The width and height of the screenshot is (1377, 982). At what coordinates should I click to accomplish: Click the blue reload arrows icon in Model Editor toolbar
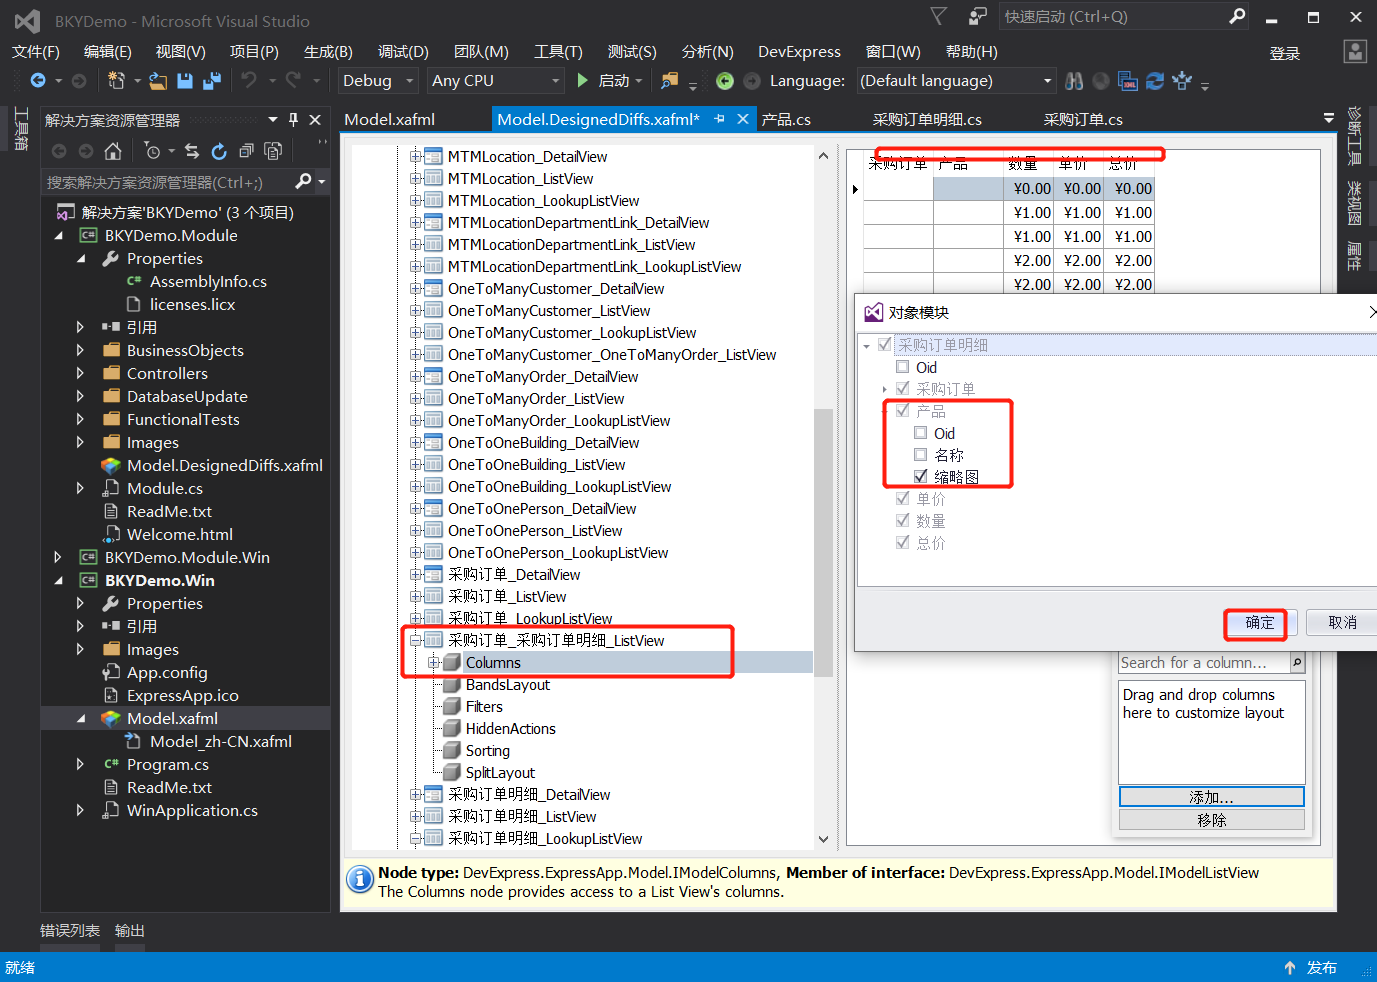tap(1155, 81)
